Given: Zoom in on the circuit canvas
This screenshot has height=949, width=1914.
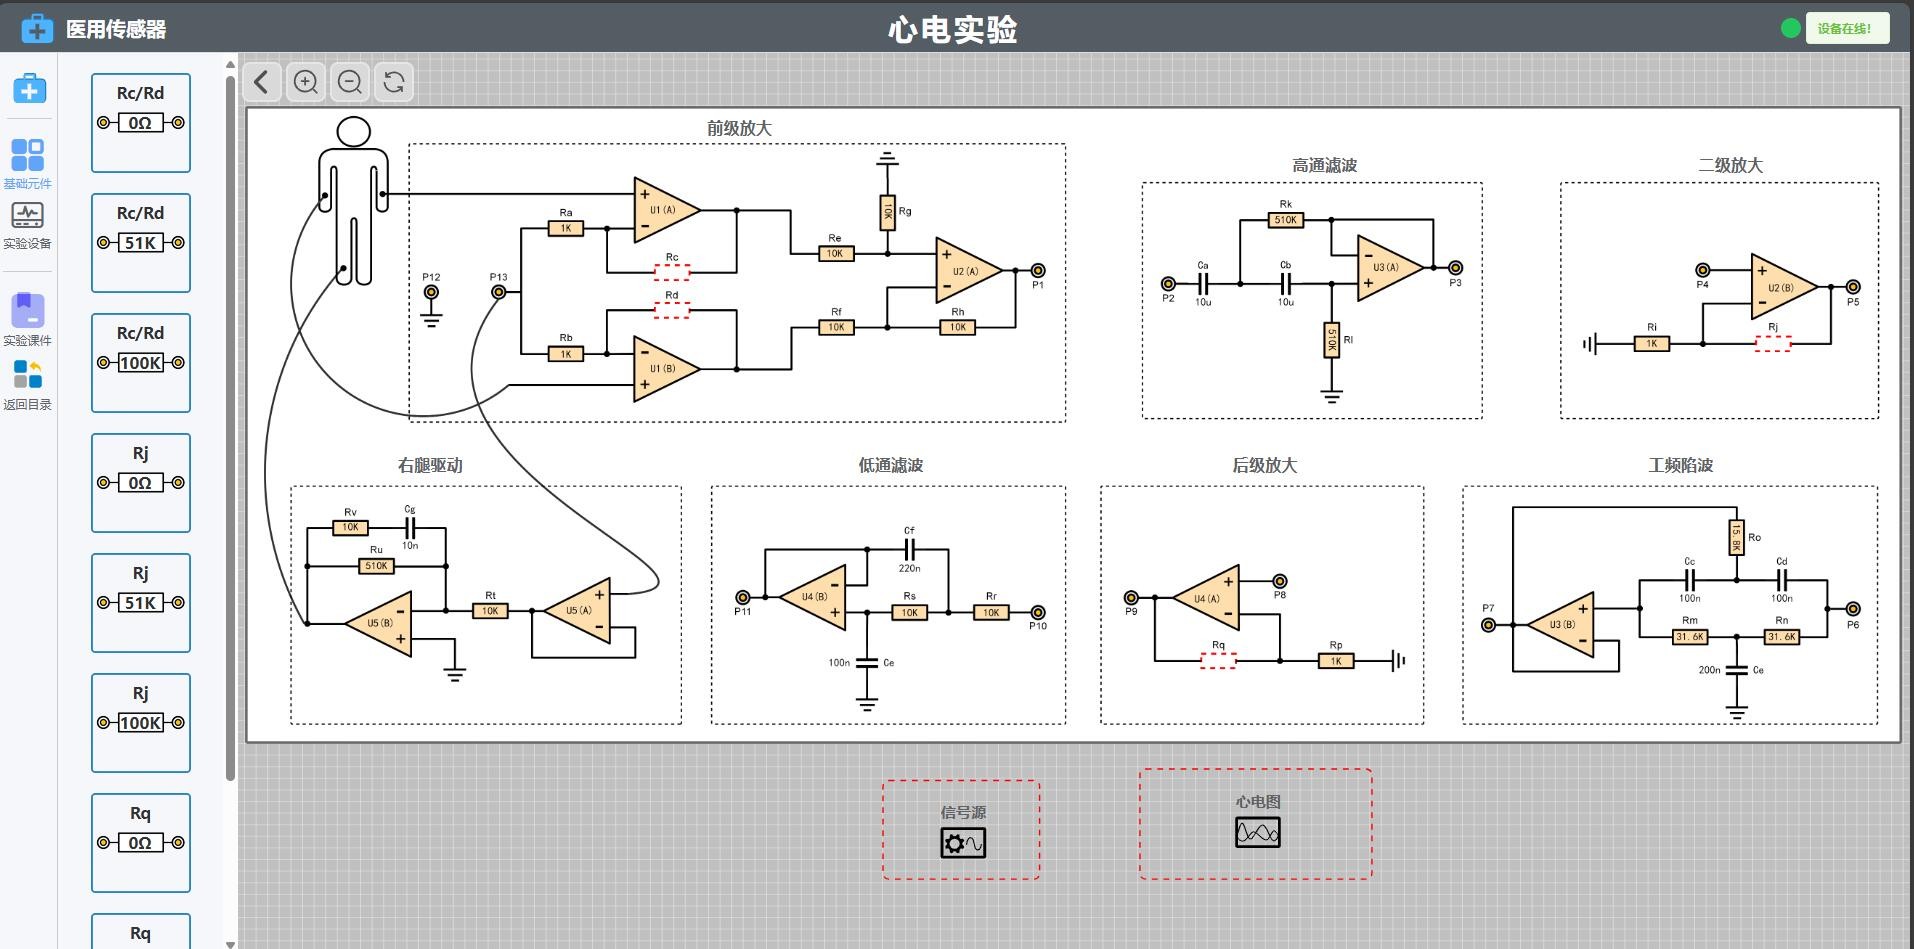Looking at the screenshot, I should [x=306, y=82].
